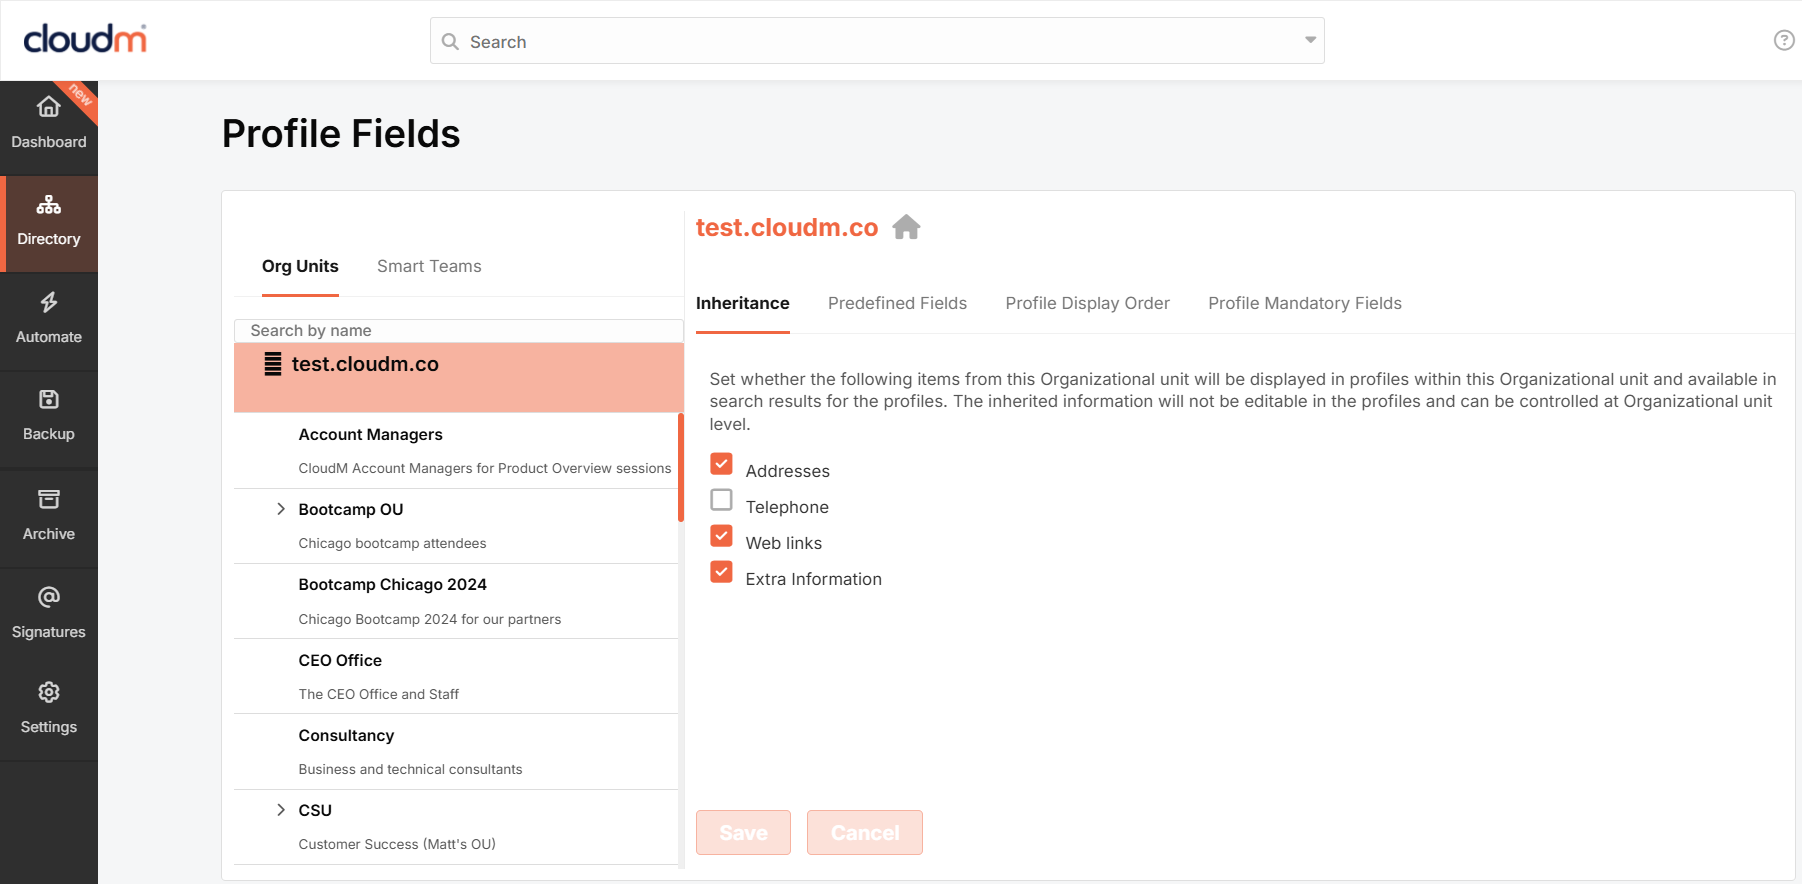
Task: Click the magnifier icon in the search bar
Action: [x=450, y=41]
